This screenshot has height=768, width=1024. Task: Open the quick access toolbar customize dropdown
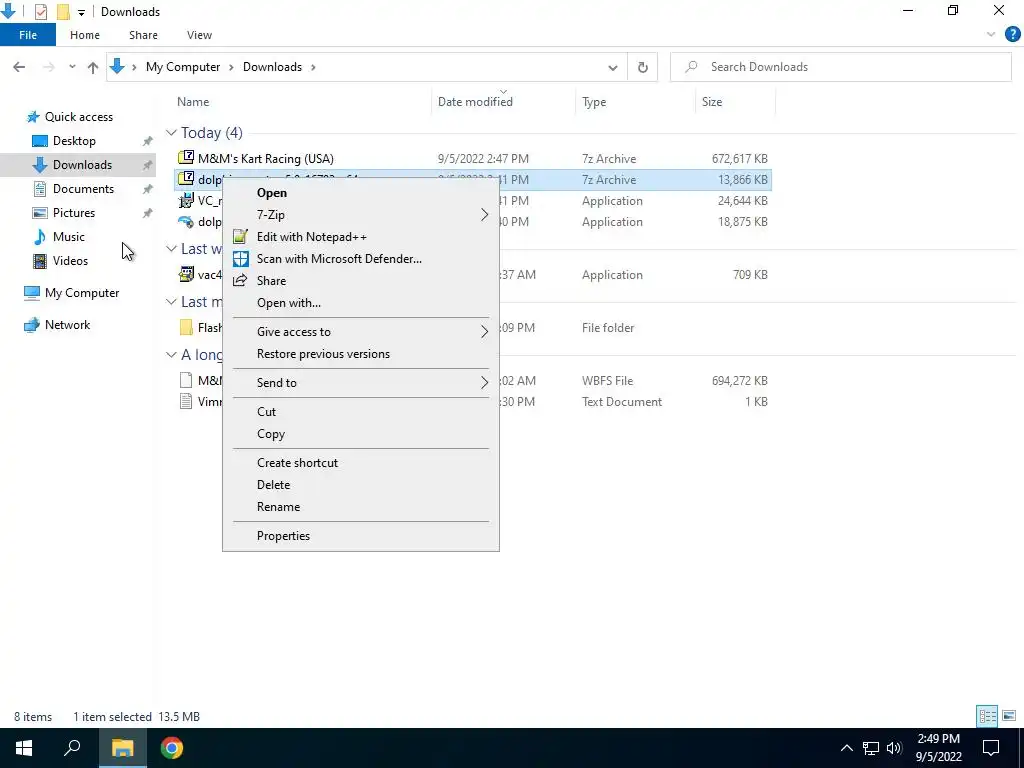pyautogui.click(x=81, y=12)
